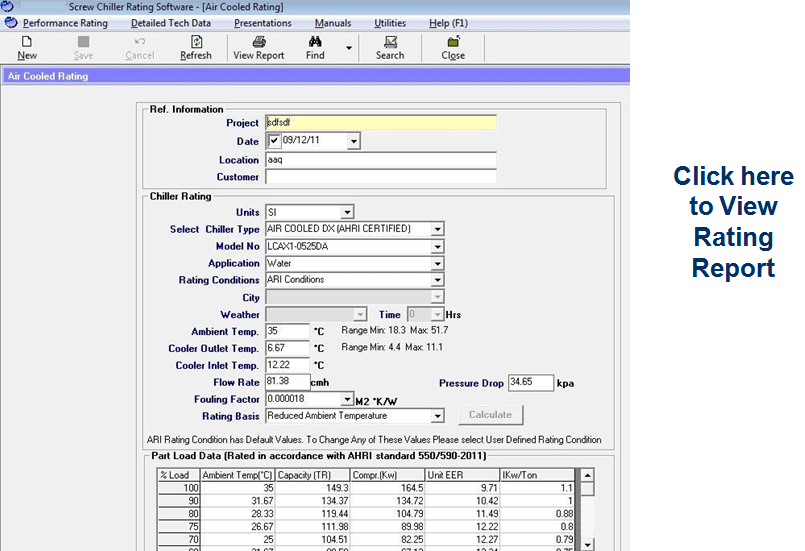The height and width of the screenshot is (551, 805).
Task: Click Part Load table scroll down arrow
Action: click(587, 544)
